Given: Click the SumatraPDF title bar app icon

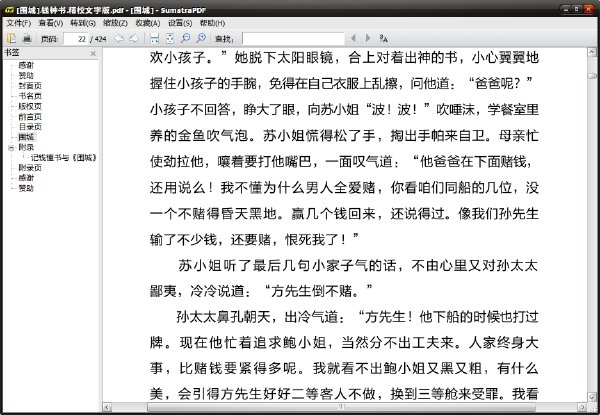Looking at the screenshot, I should [10, 10].
